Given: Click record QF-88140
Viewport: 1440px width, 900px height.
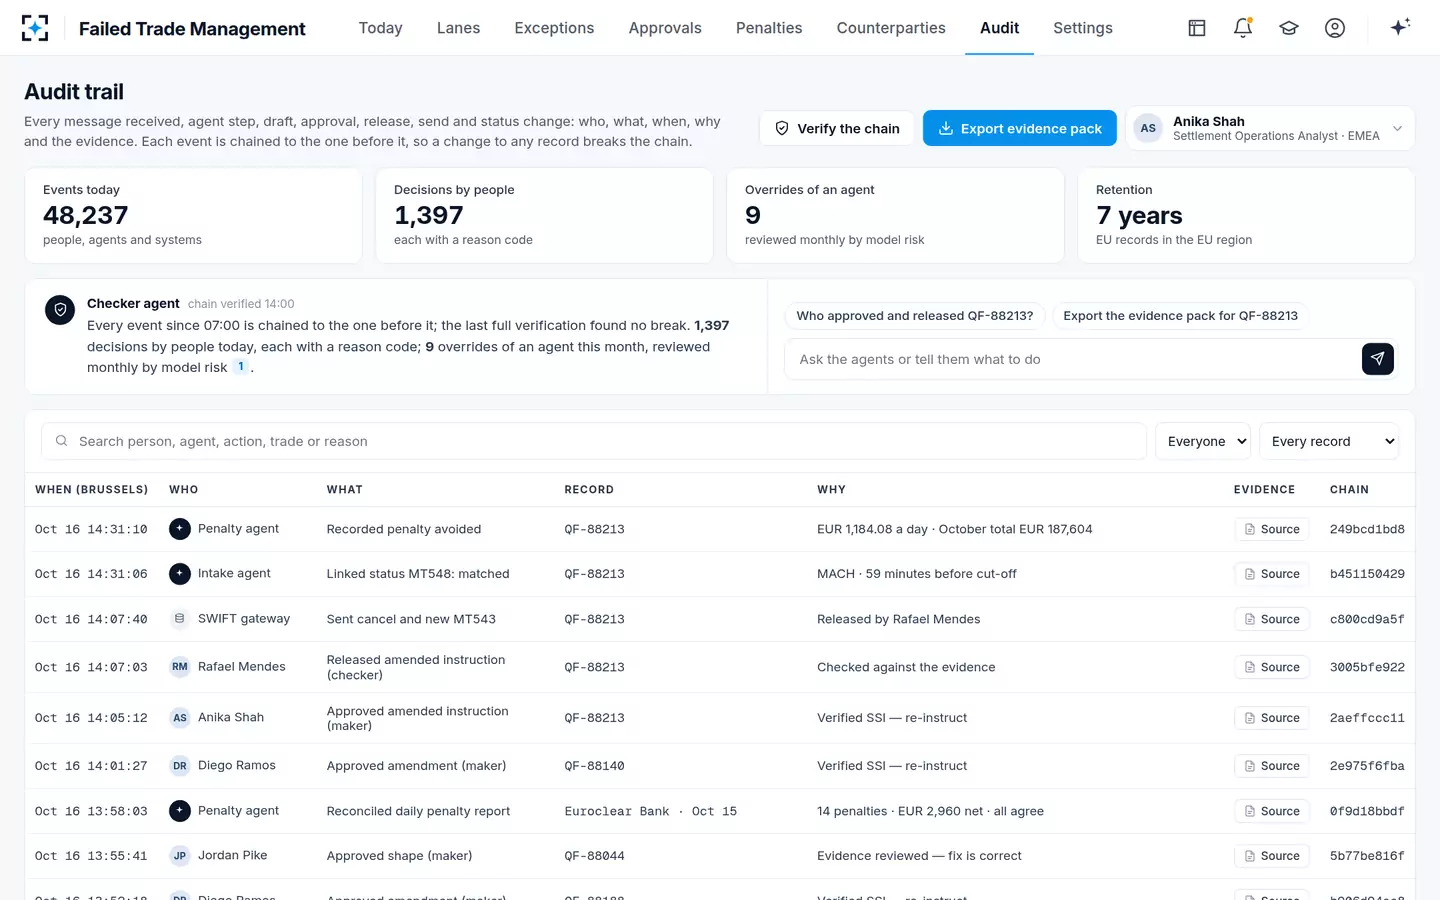Looking at the screenshot, I should (x=594, y=766).
